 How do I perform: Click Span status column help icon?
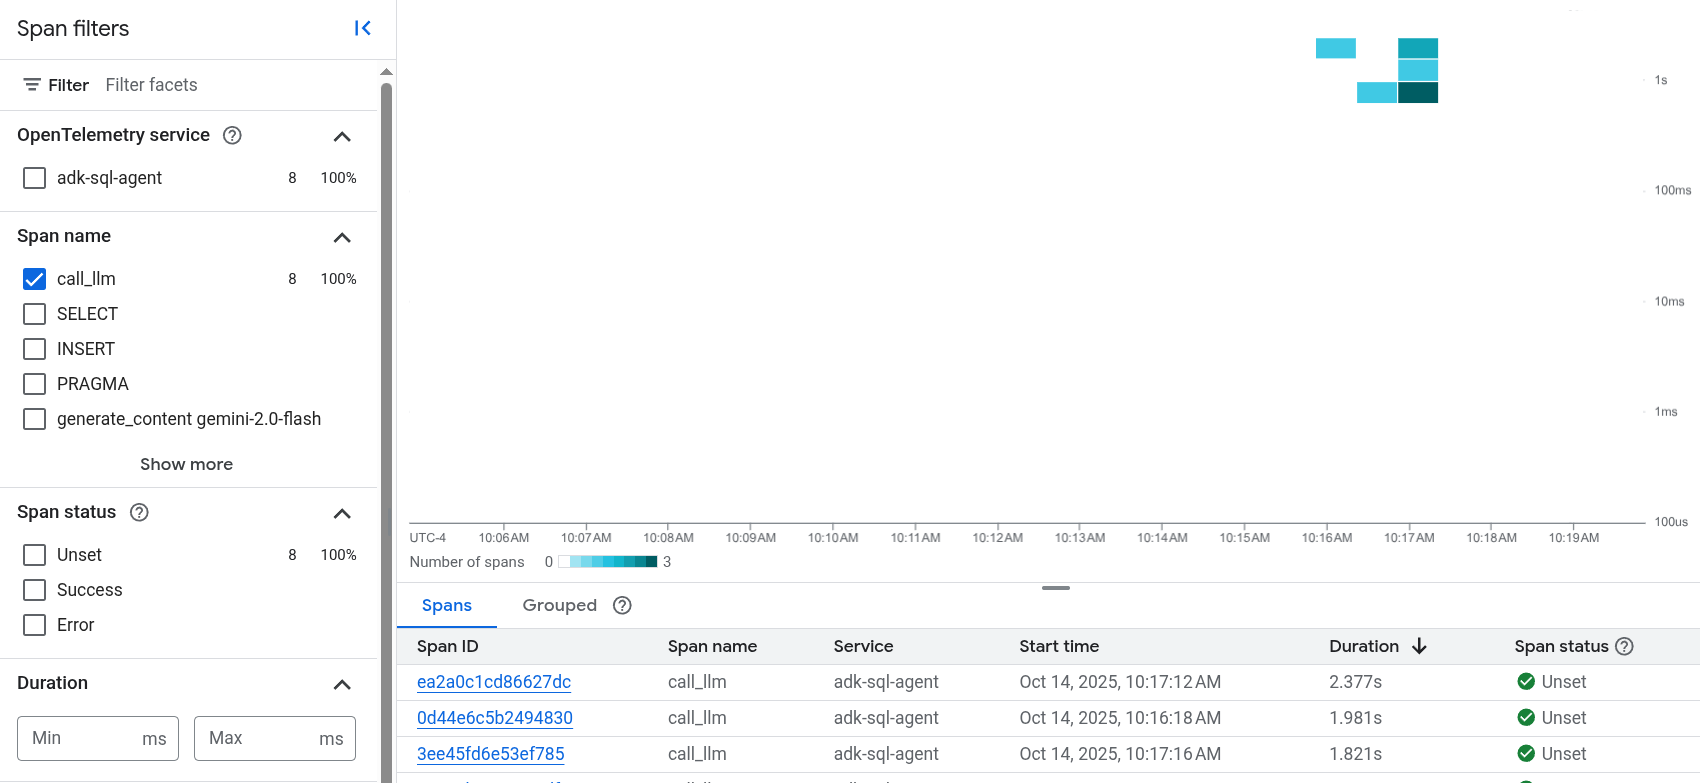[x=1624, y=646]
